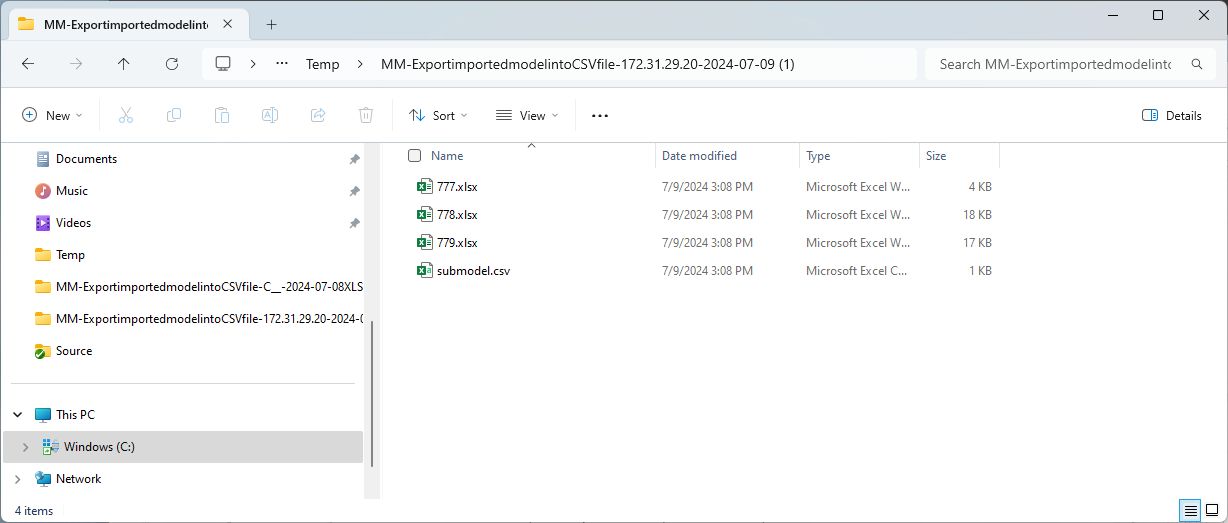Switch to large thumbnails view in status bar
The height and width of the screenshot is (523, 1228).
1211,510
